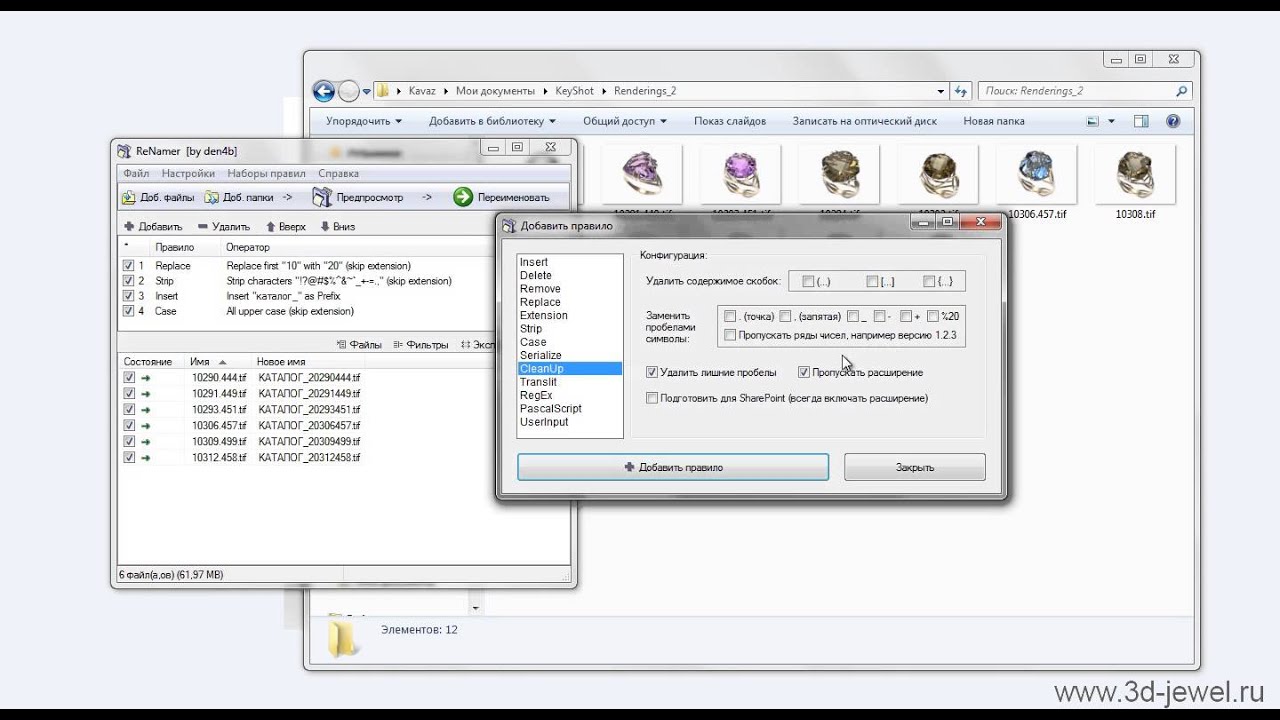1280x720 pixels.
Task: Select the 10308.tif ring thumbnail
Action: coord(1135,176)
